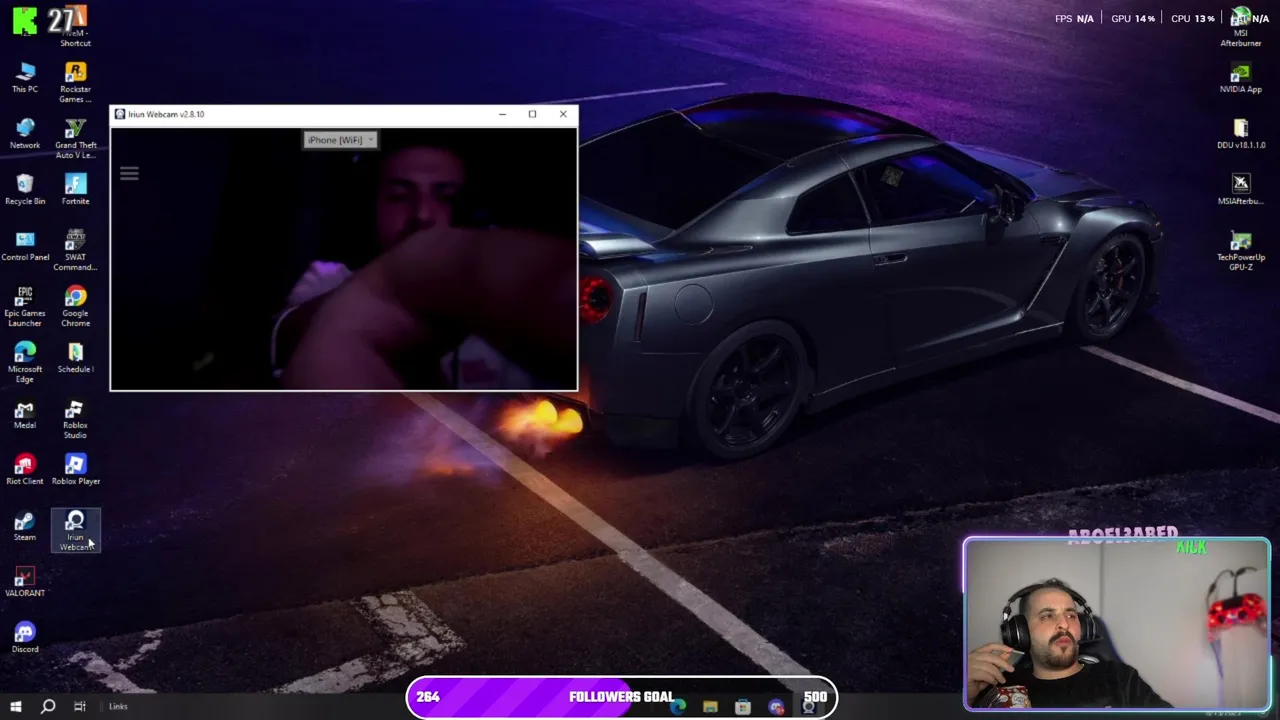Screen dimensions: 1280x720
Task: Open This PC desktop icon
Action: click(x=25, y=77)
